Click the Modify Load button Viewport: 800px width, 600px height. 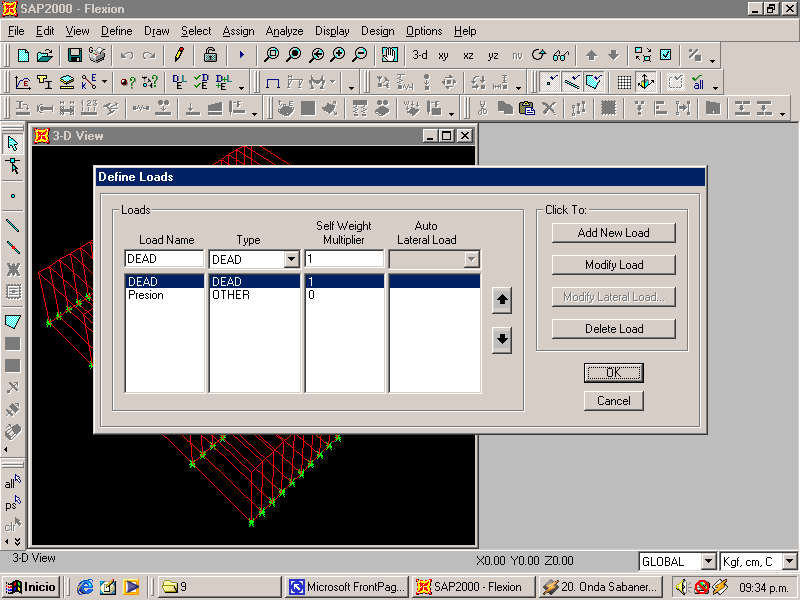(614, 265)
